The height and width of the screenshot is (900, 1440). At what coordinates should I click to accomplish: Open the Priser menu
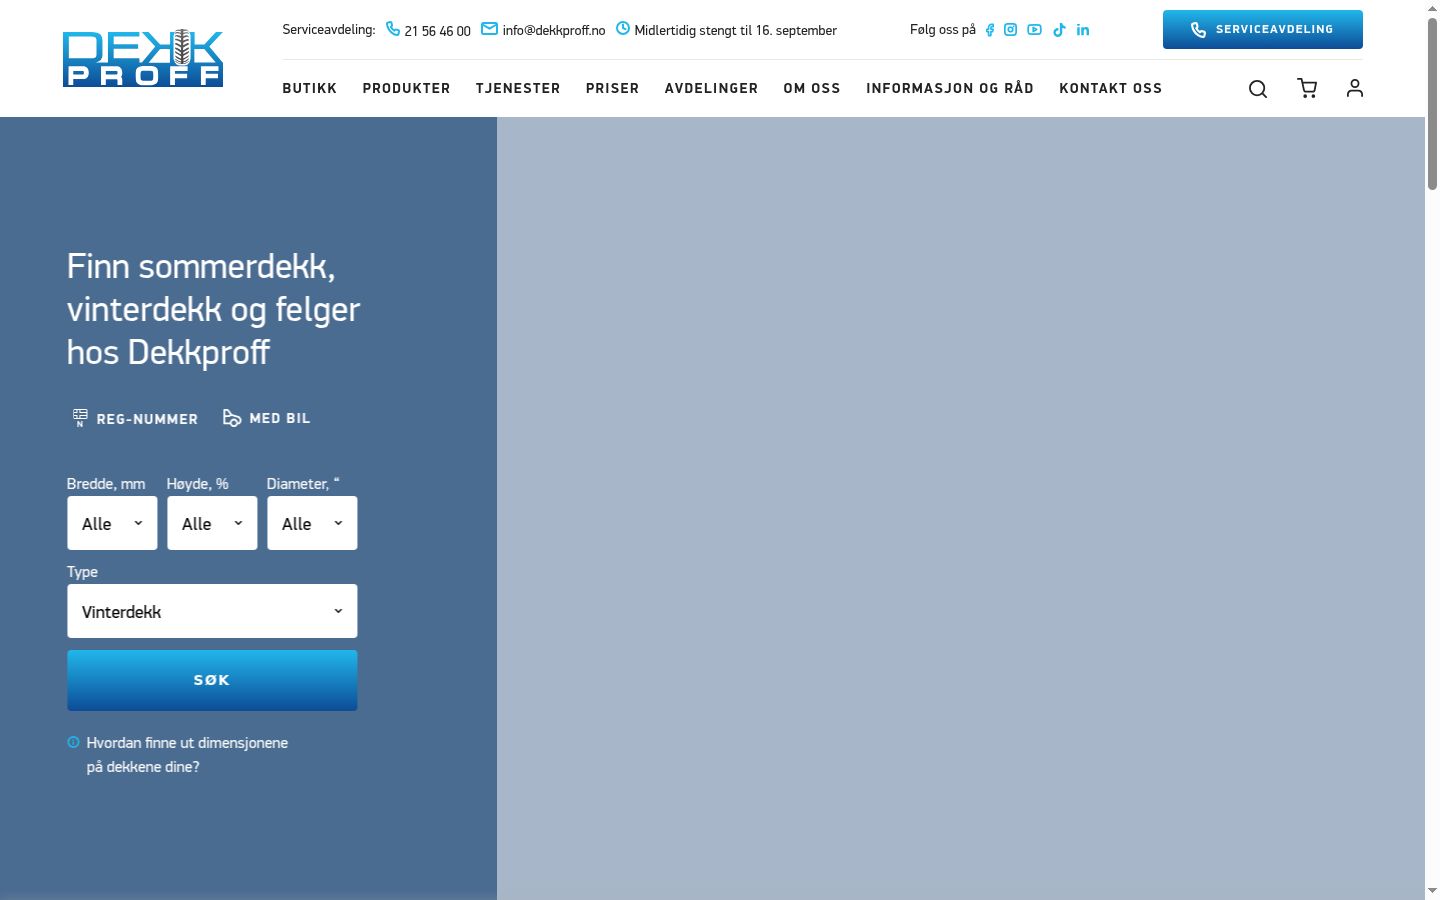click(x=612, y=88)
